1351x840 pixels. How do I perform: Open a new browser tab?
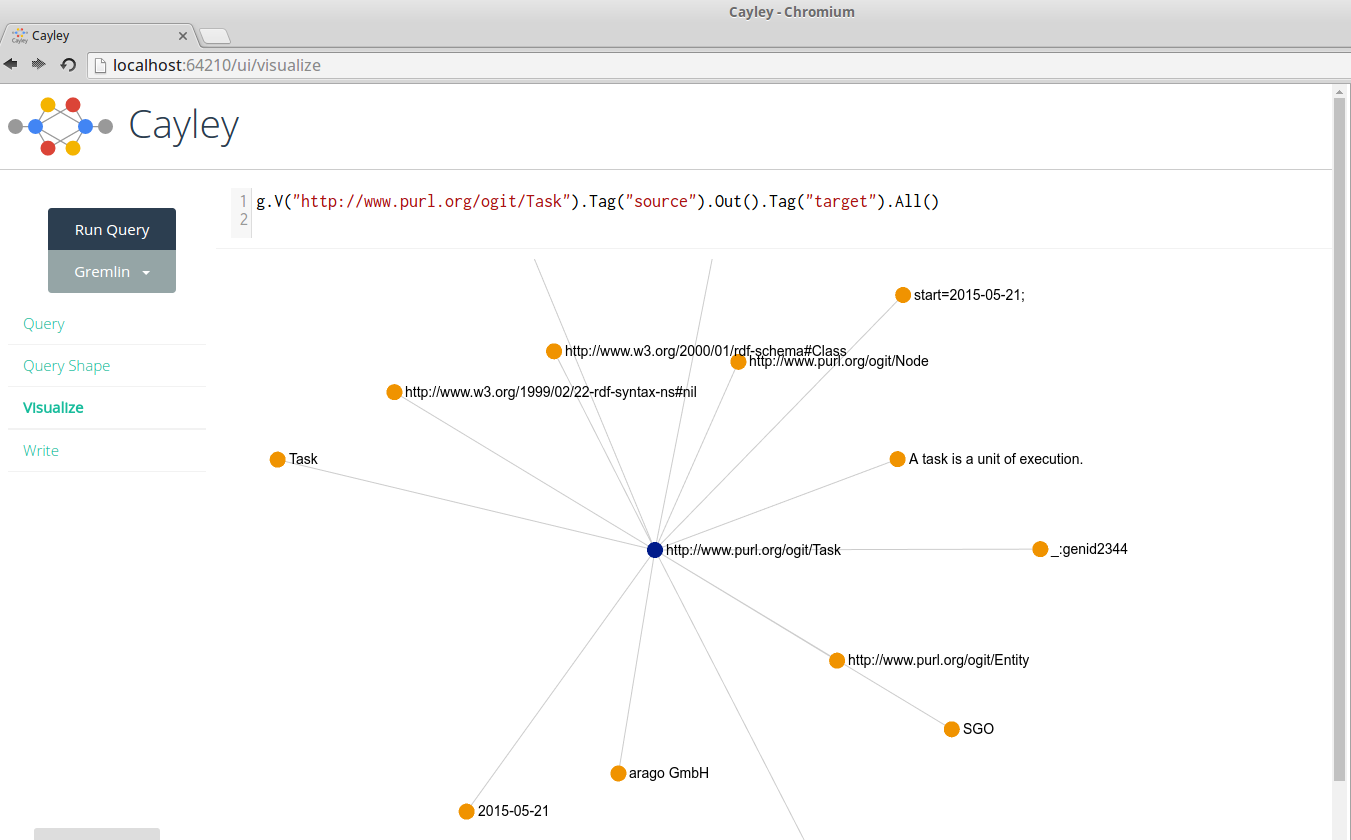(x=215, y=37)
